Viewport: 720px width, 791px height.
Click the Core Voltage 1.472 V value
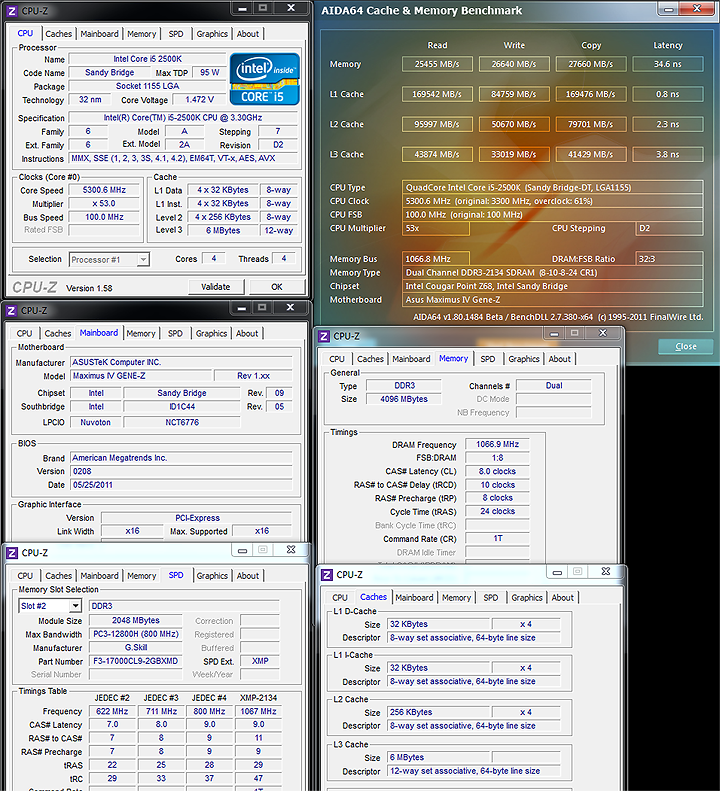pos(199,99)
